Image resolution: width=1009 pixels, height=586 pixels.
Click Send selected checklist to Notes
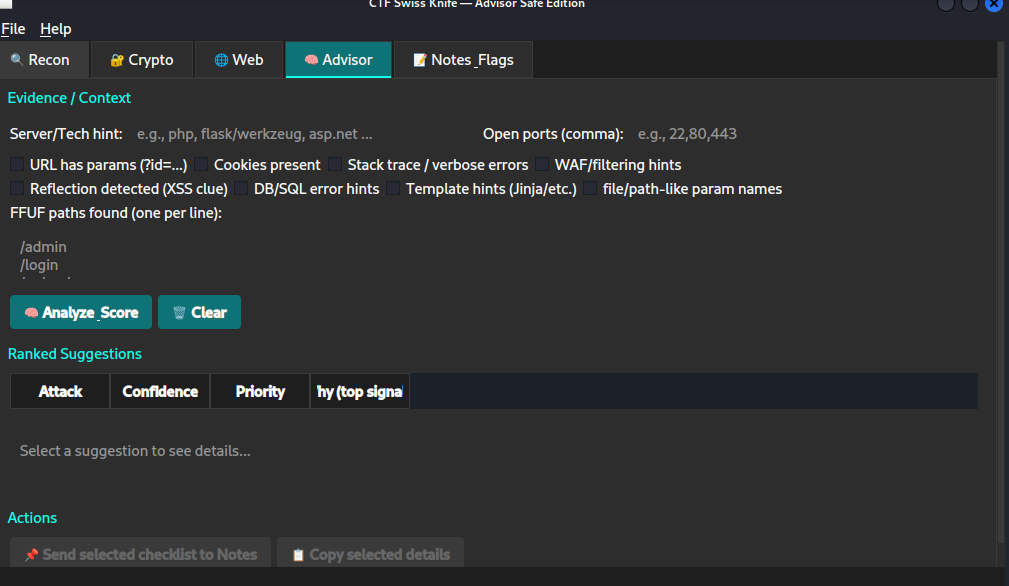pyautogui.click(x=140, y=554)
